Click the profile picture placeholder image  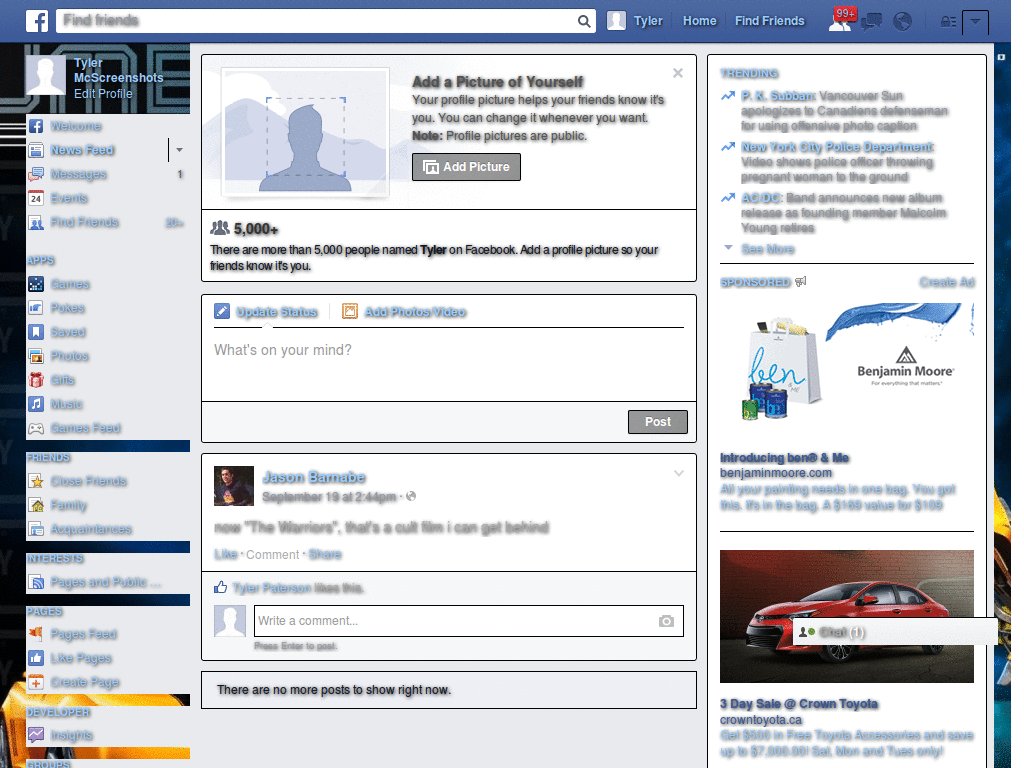(306, 133)
